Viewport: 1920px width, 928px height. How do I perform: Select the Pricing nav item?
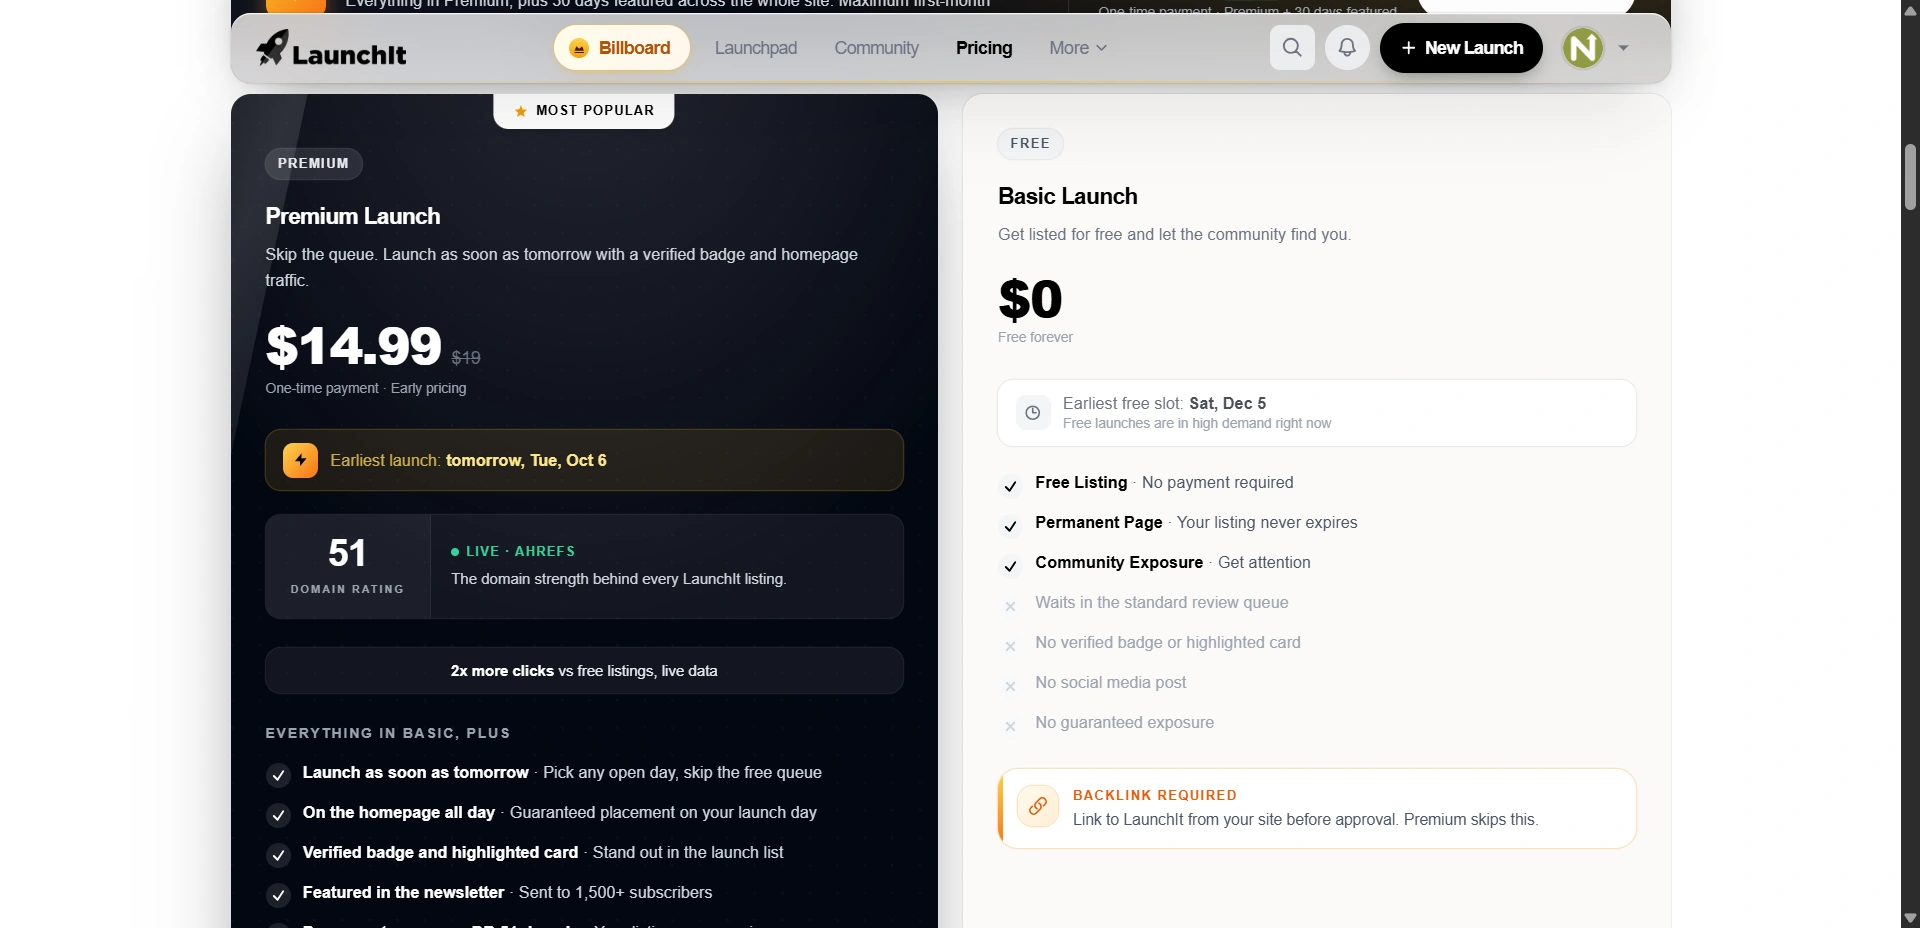coord(984,48)
